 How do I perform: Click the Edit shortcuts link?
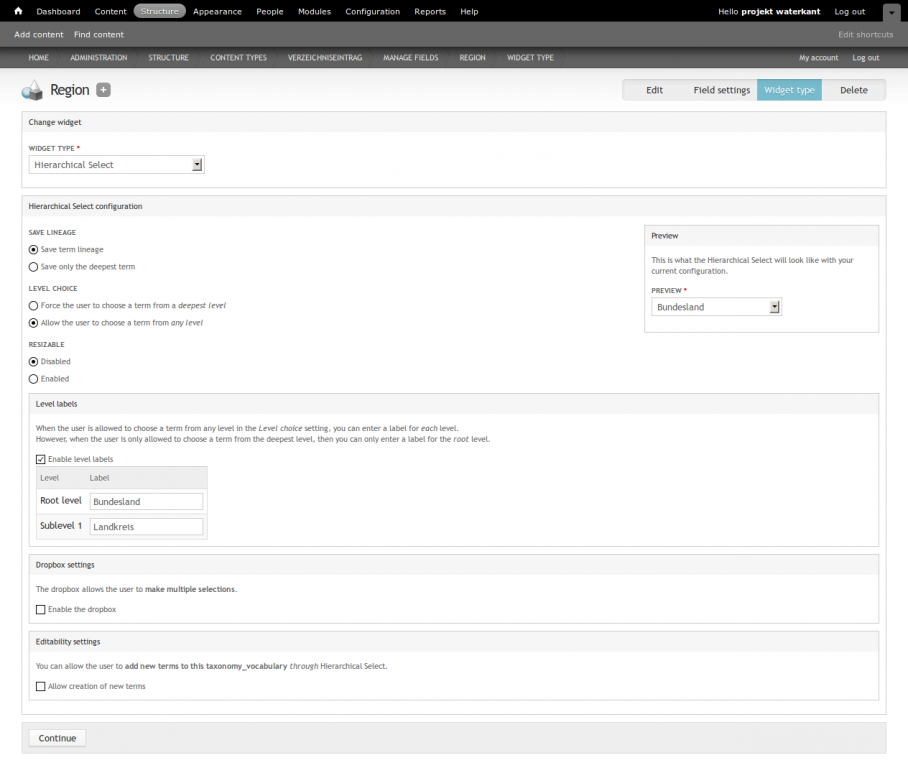click(865, 35)
